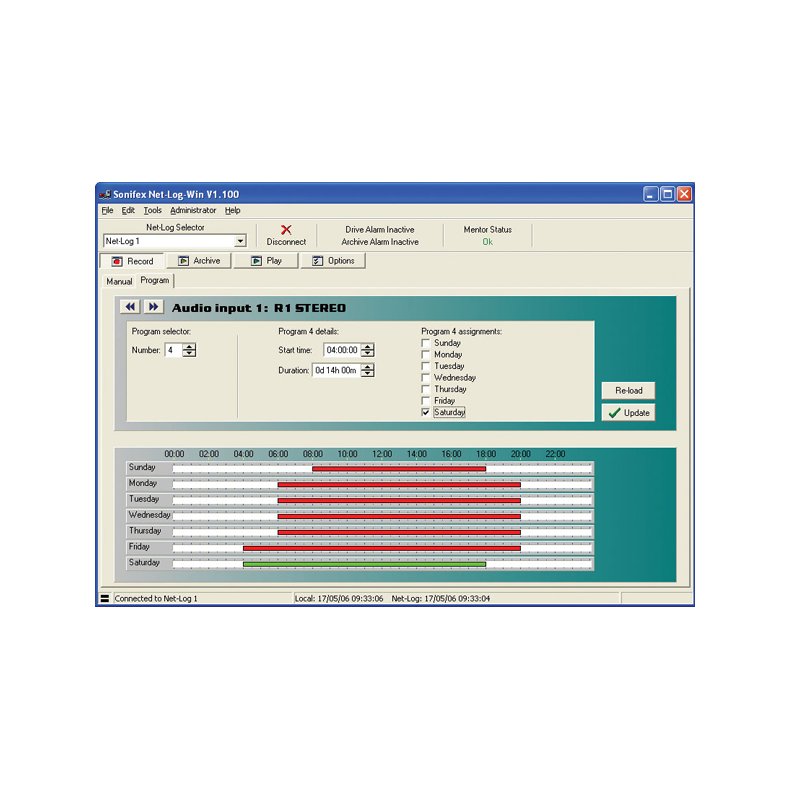790x790 pixels.
Task: Click the Duration field
Action: point(337,370)
